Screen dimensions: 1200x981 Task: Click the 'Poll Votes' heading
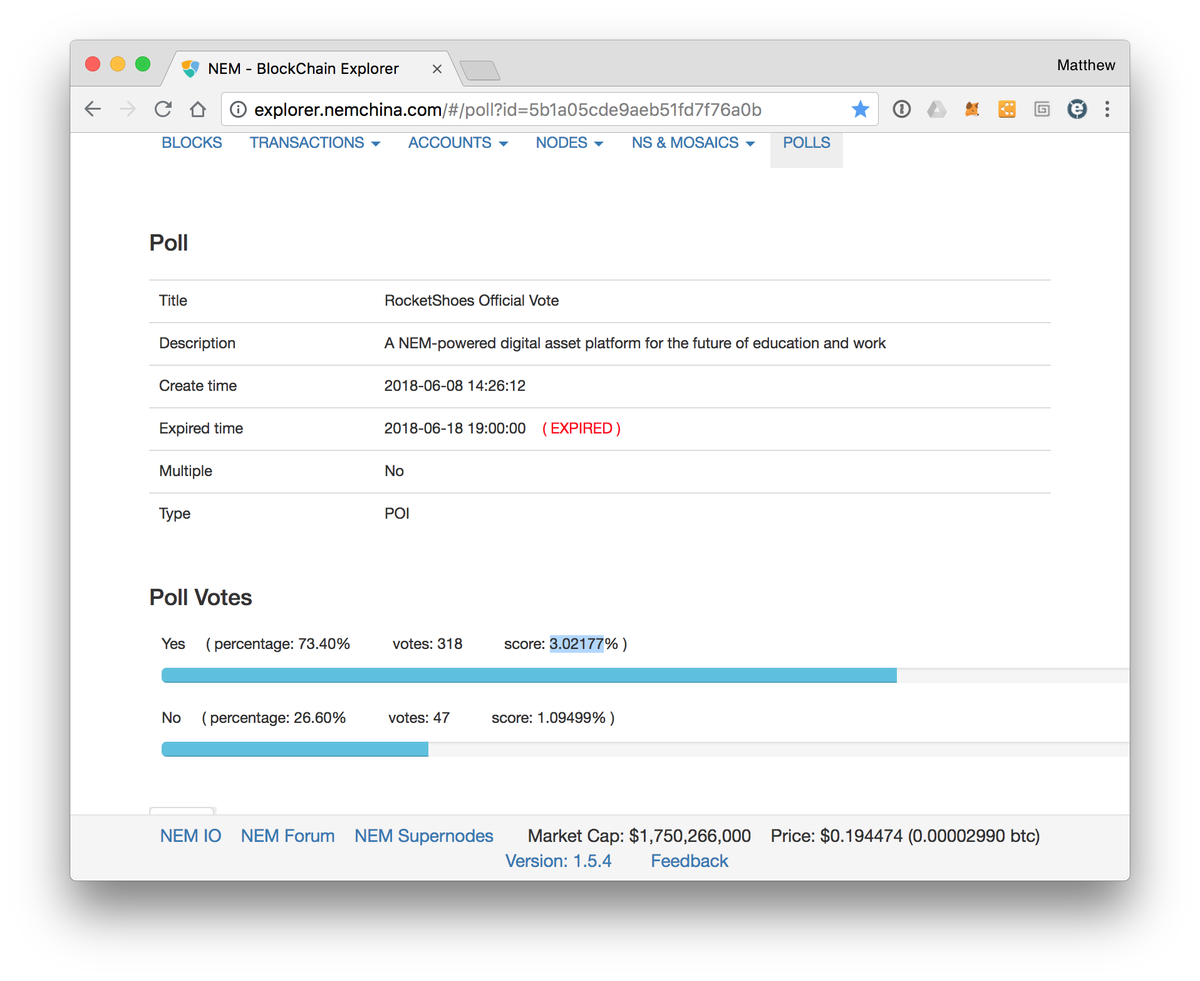(200, 598)
